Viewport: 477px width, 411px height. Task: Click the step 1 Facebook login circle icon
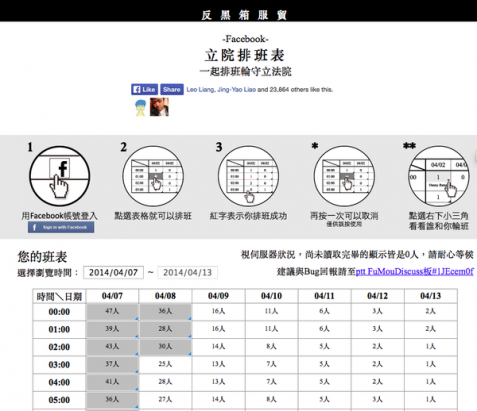tap(60, 176)
